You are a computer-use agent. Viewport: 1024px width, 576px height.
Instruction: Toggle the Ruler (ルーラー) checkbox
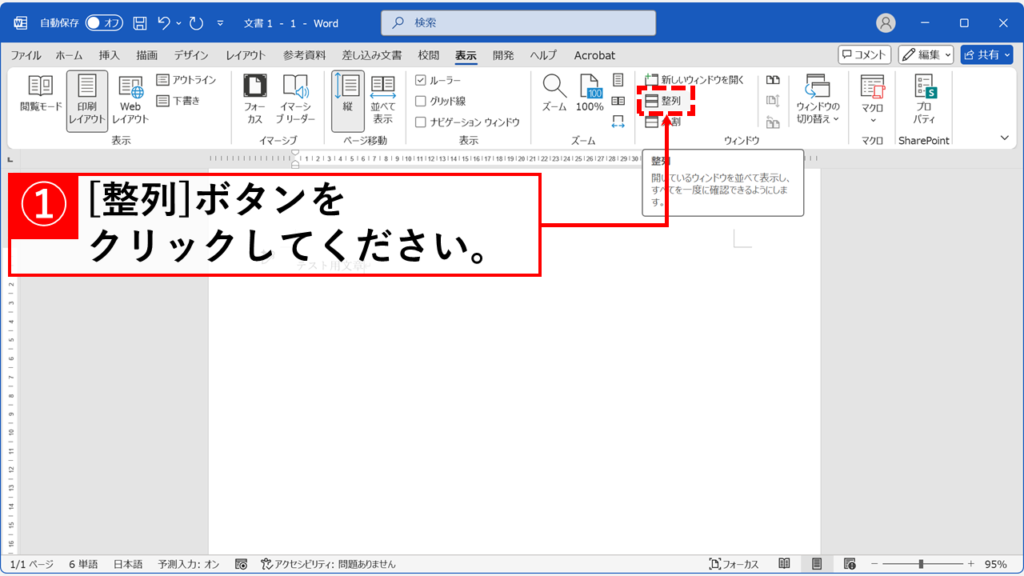(421, 80)
